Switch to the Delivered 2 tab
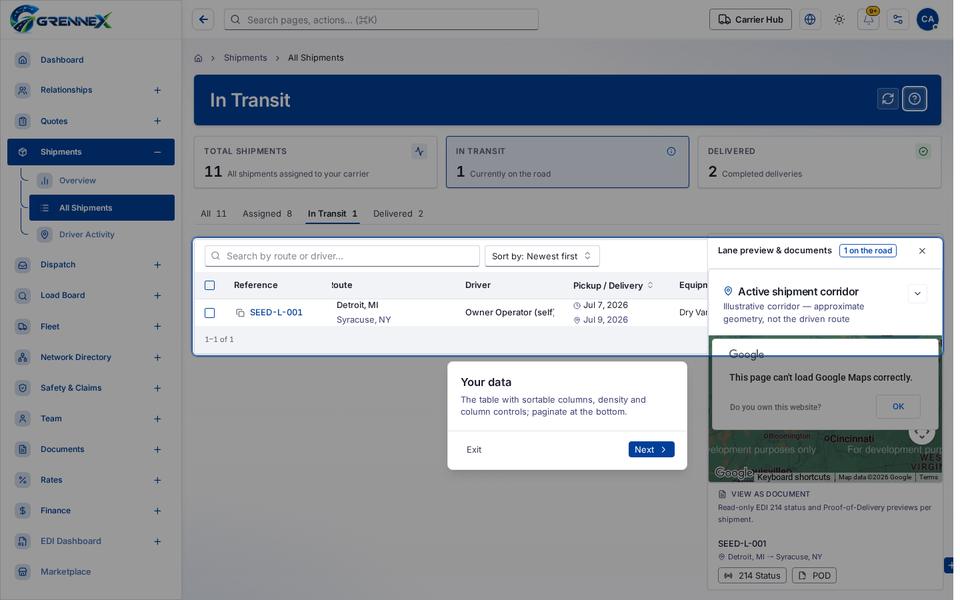 (398, 214)
